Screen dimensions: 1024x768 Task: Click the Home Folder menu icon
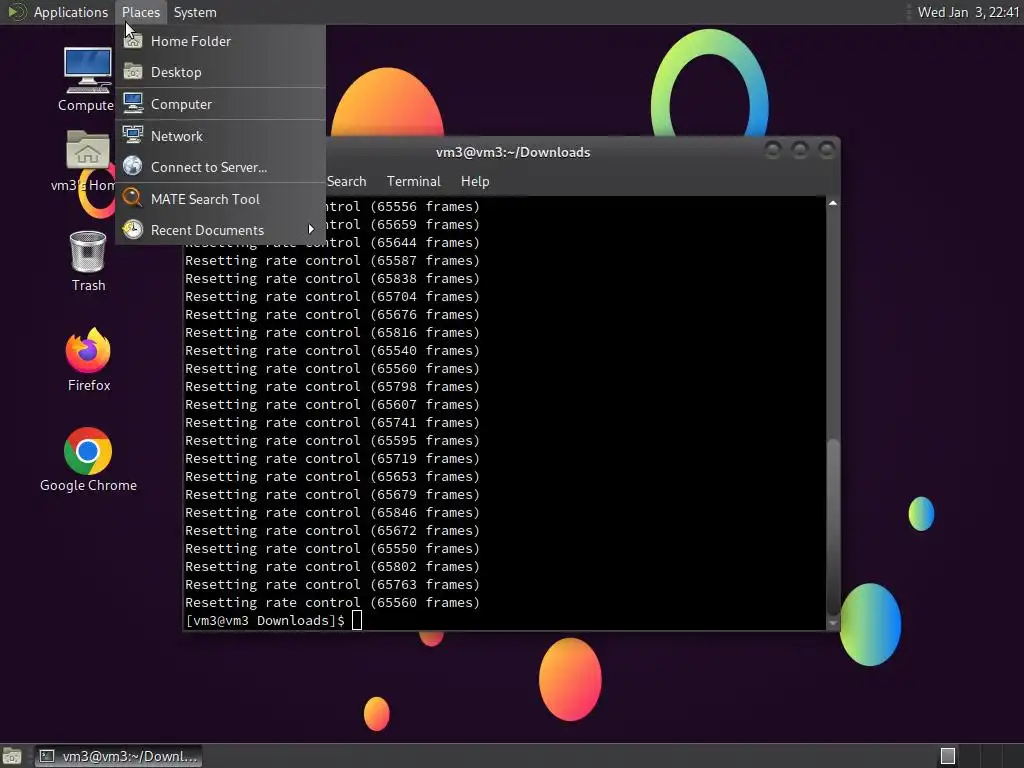click(x=133, y=40)
